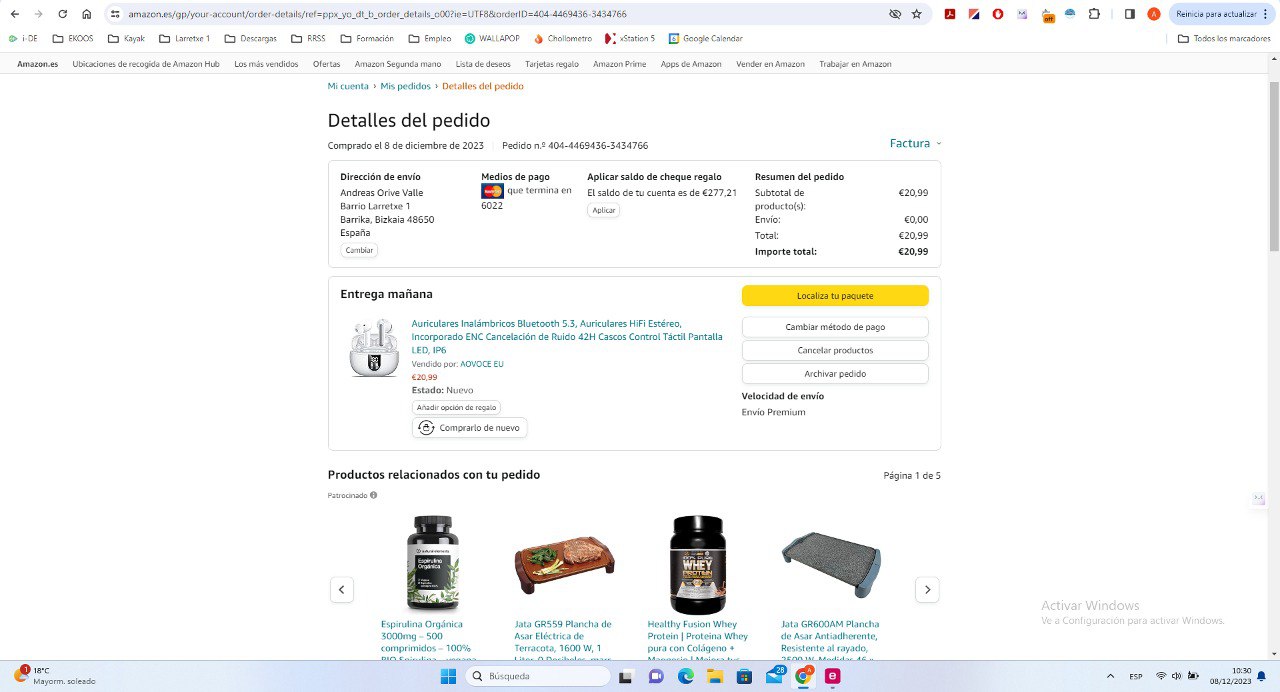This screenshot has height=692, width=1280.
Task: Click the earbuds product thumbnail
Action: coord(373,348)
